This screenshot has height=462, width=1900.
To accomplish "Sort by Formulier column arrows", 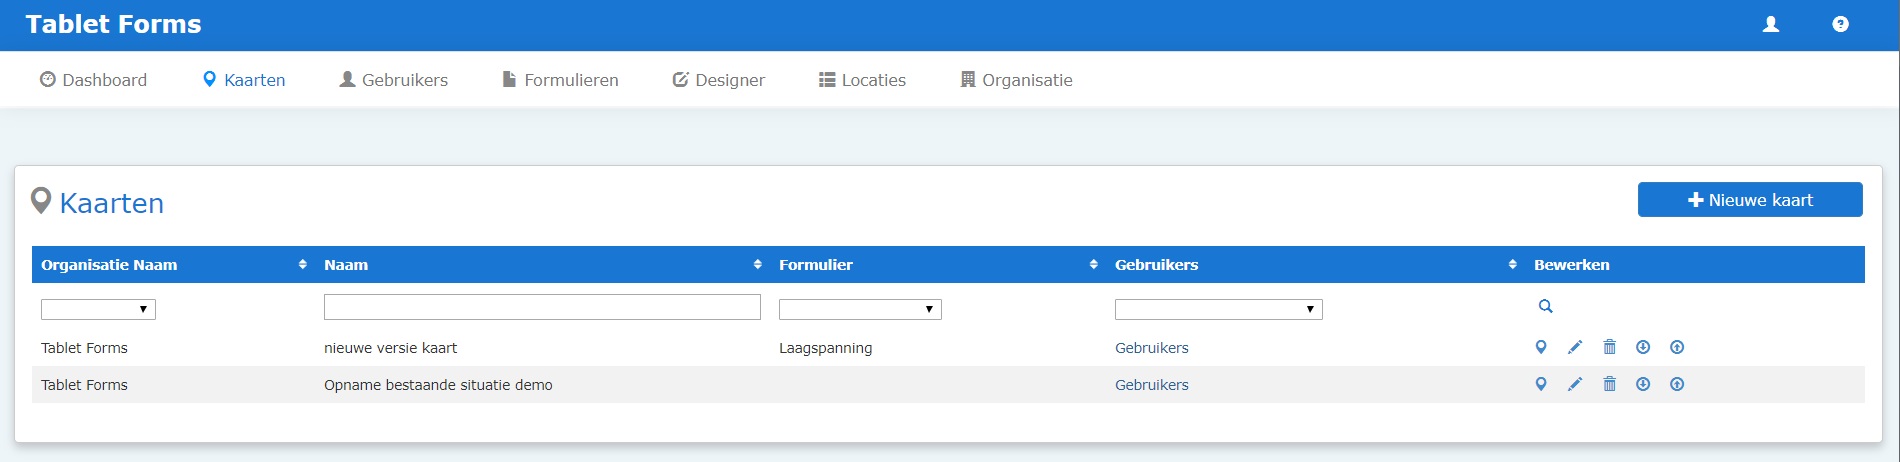I will [1093, 264].
